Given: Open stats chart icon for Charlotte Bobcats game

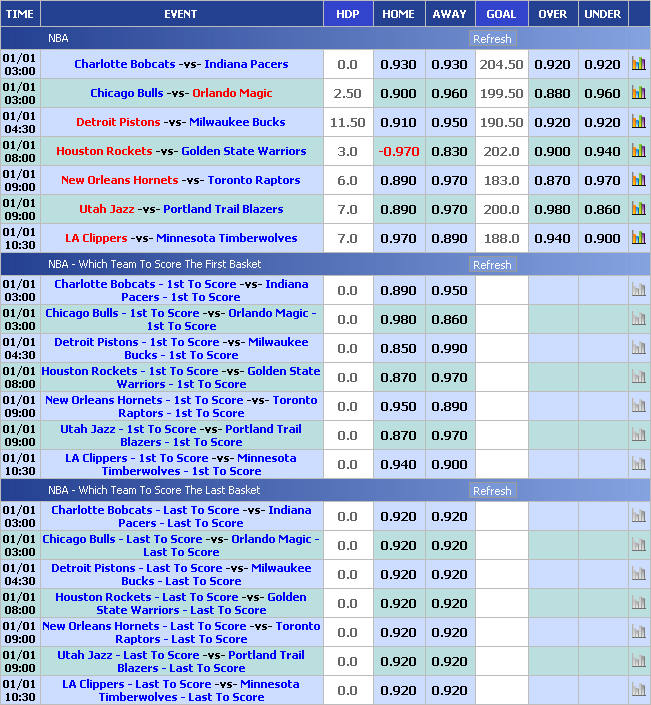Looking at the screenshot, I should click(x=638, y=64).
